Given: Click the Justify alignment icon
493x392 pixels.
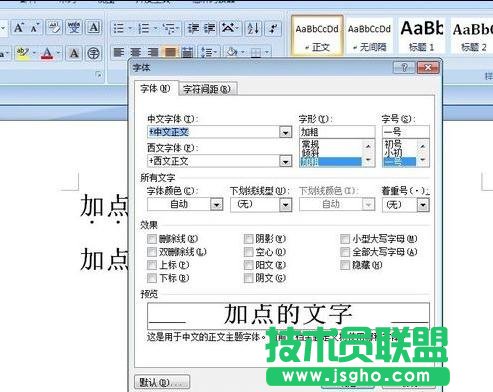Looking at the screenshot, I should (170, 52).
